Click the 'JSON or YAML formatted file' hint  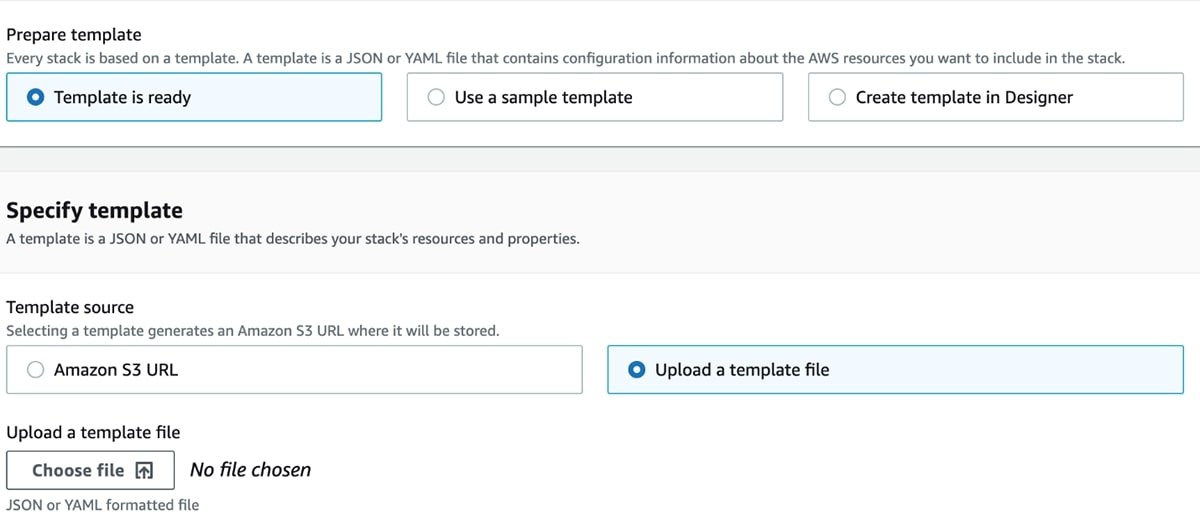pos(102,505)
